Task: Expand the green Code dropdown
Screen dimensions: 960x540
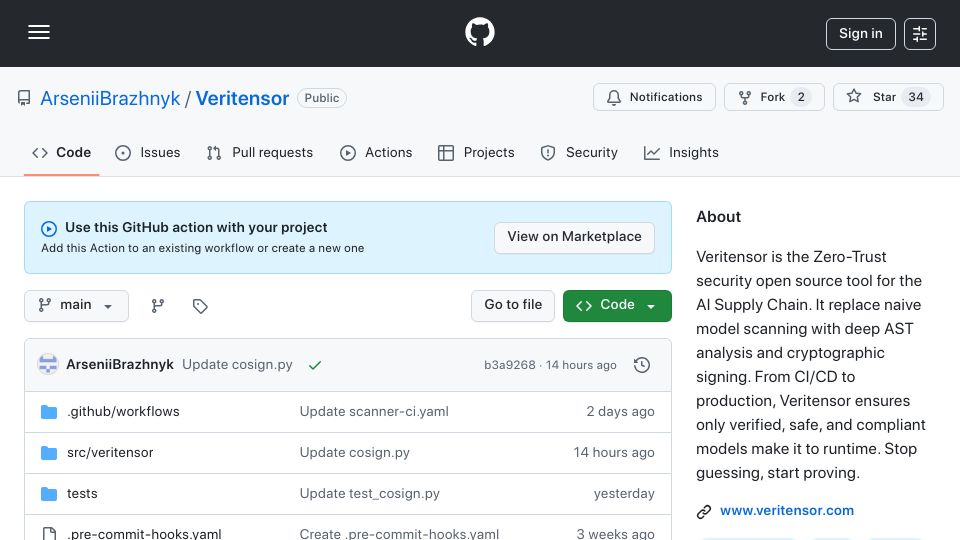Action: [x=617, y=306]
